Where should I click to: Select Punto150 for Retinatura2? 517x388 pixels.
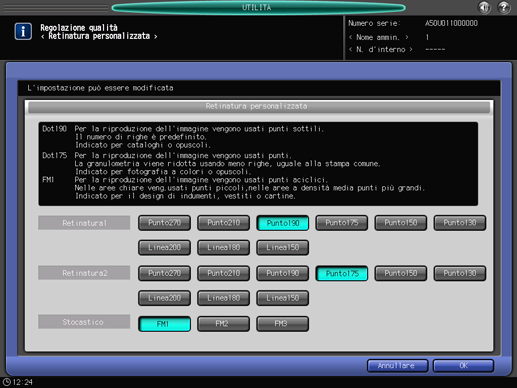click(401, 273)
